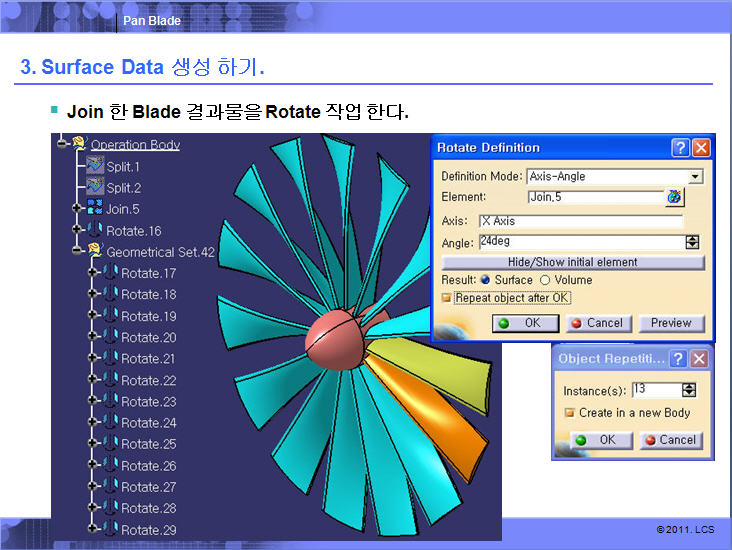This screenshot has height=550, width=732.
Task: Collapse the Geometrical Set.42 tree node
Action: [77, 251]
